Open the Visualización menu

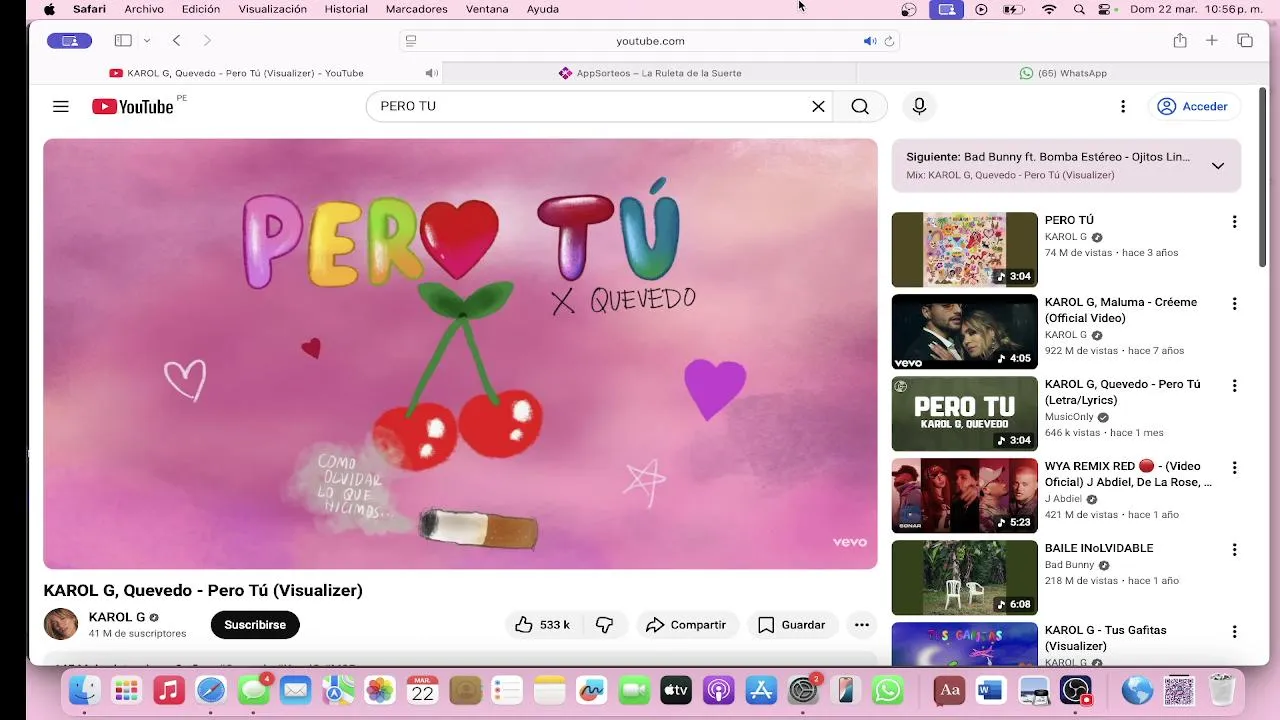[273, 9]
